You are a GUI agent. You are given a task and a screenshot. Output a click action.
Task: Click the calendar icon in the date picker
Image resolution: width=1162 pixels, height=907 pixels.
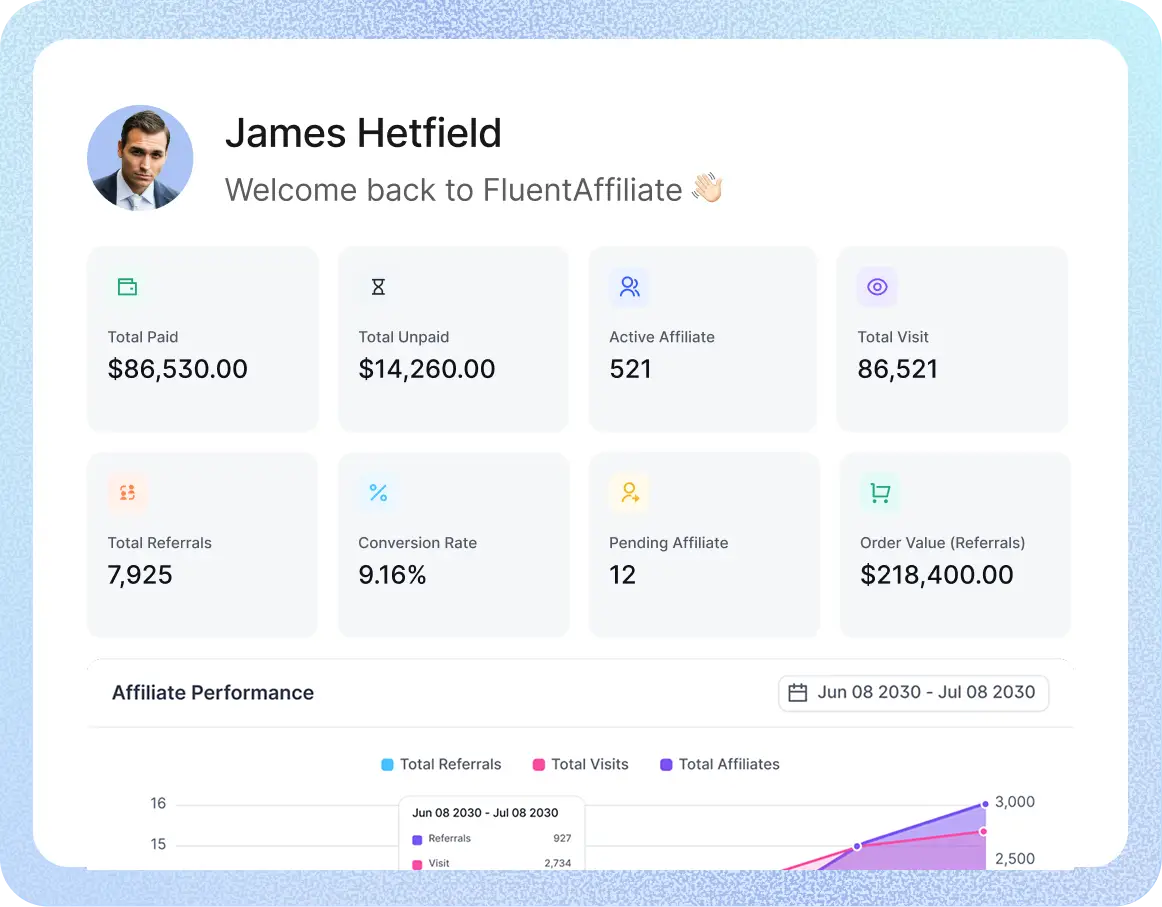(x=797, y=692)
